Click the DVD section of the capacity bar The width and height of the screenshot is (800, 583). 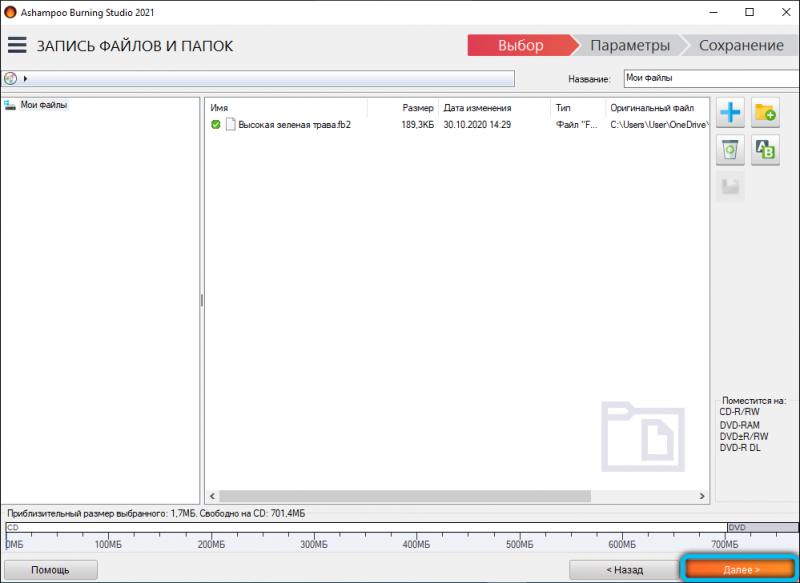762,527
